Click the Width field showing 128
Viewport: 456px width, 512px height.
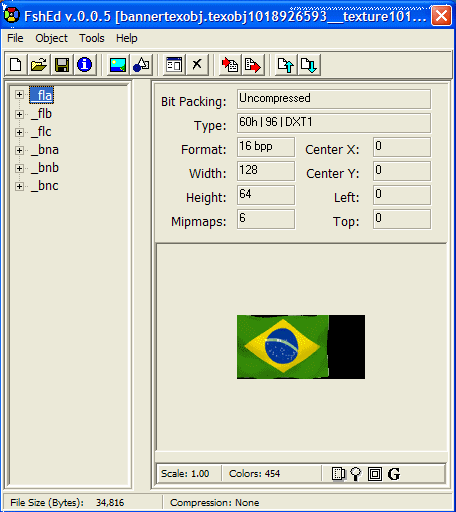click(x=266, y=171)
